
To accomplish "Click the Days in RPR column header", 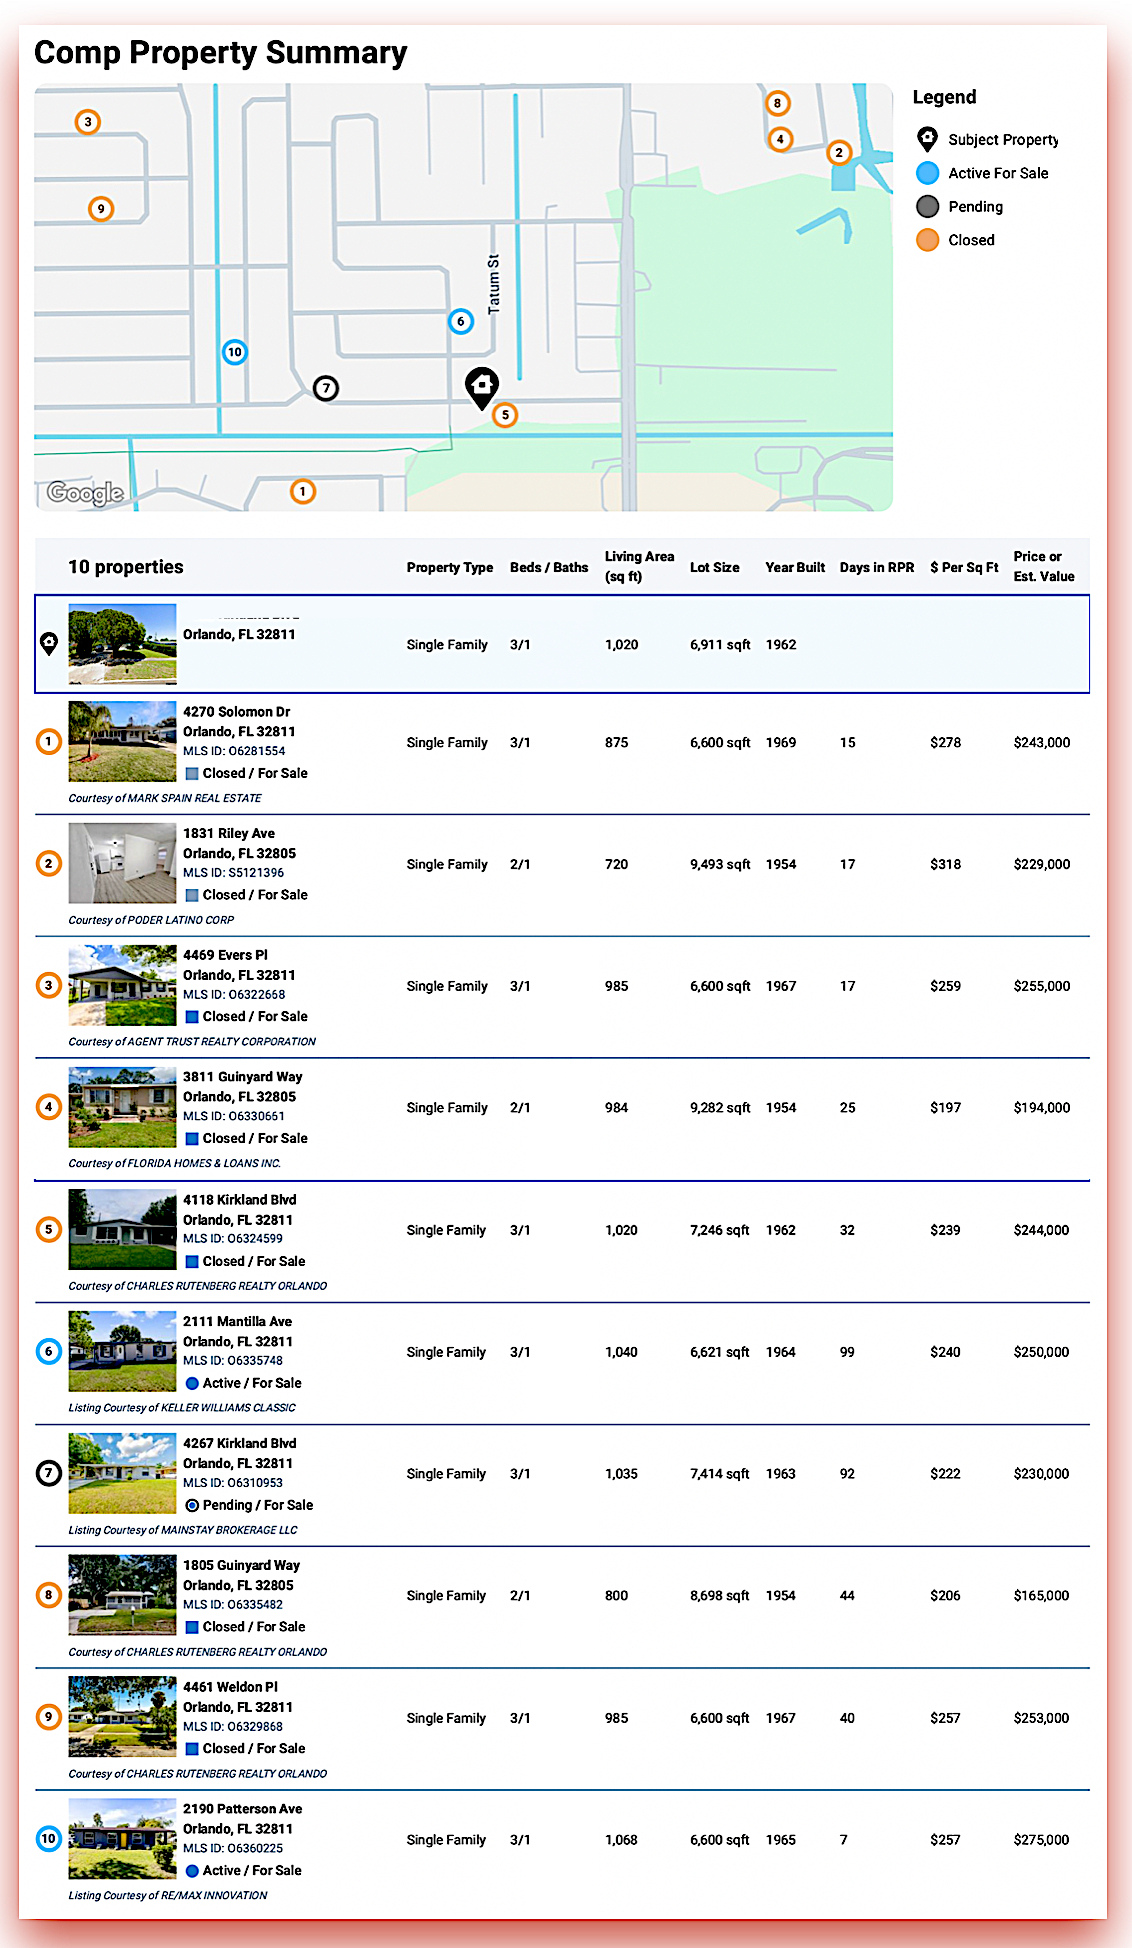I will [x=876, y=567].
